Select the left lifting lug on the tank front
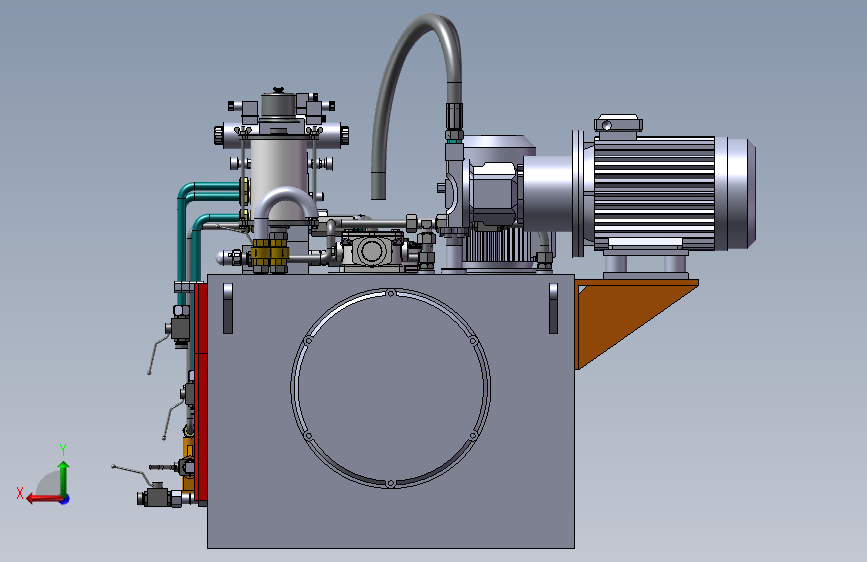 [228, 309]
